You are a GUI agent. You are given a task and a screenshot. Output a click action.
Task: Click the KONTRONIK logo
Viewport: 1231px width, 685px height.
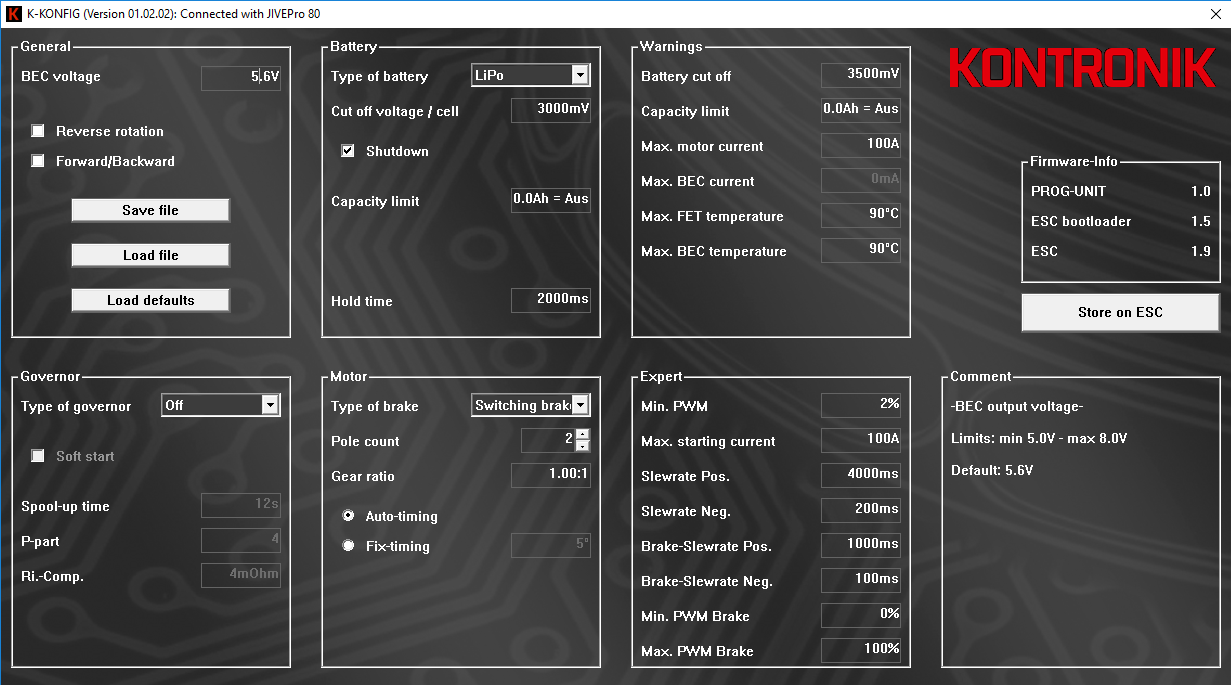coord(1081,70)
